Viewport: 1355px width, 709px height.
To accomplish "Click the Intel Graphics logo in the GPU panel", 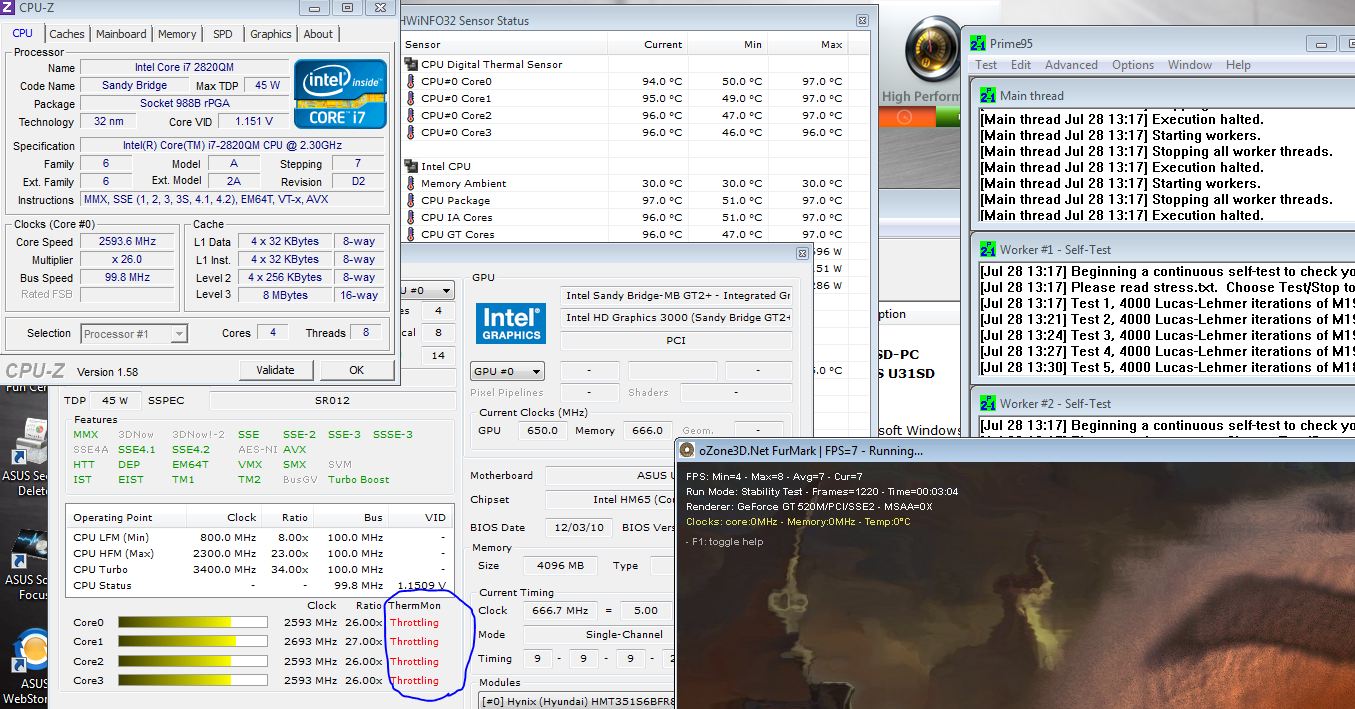I will (x=510, y=322).
